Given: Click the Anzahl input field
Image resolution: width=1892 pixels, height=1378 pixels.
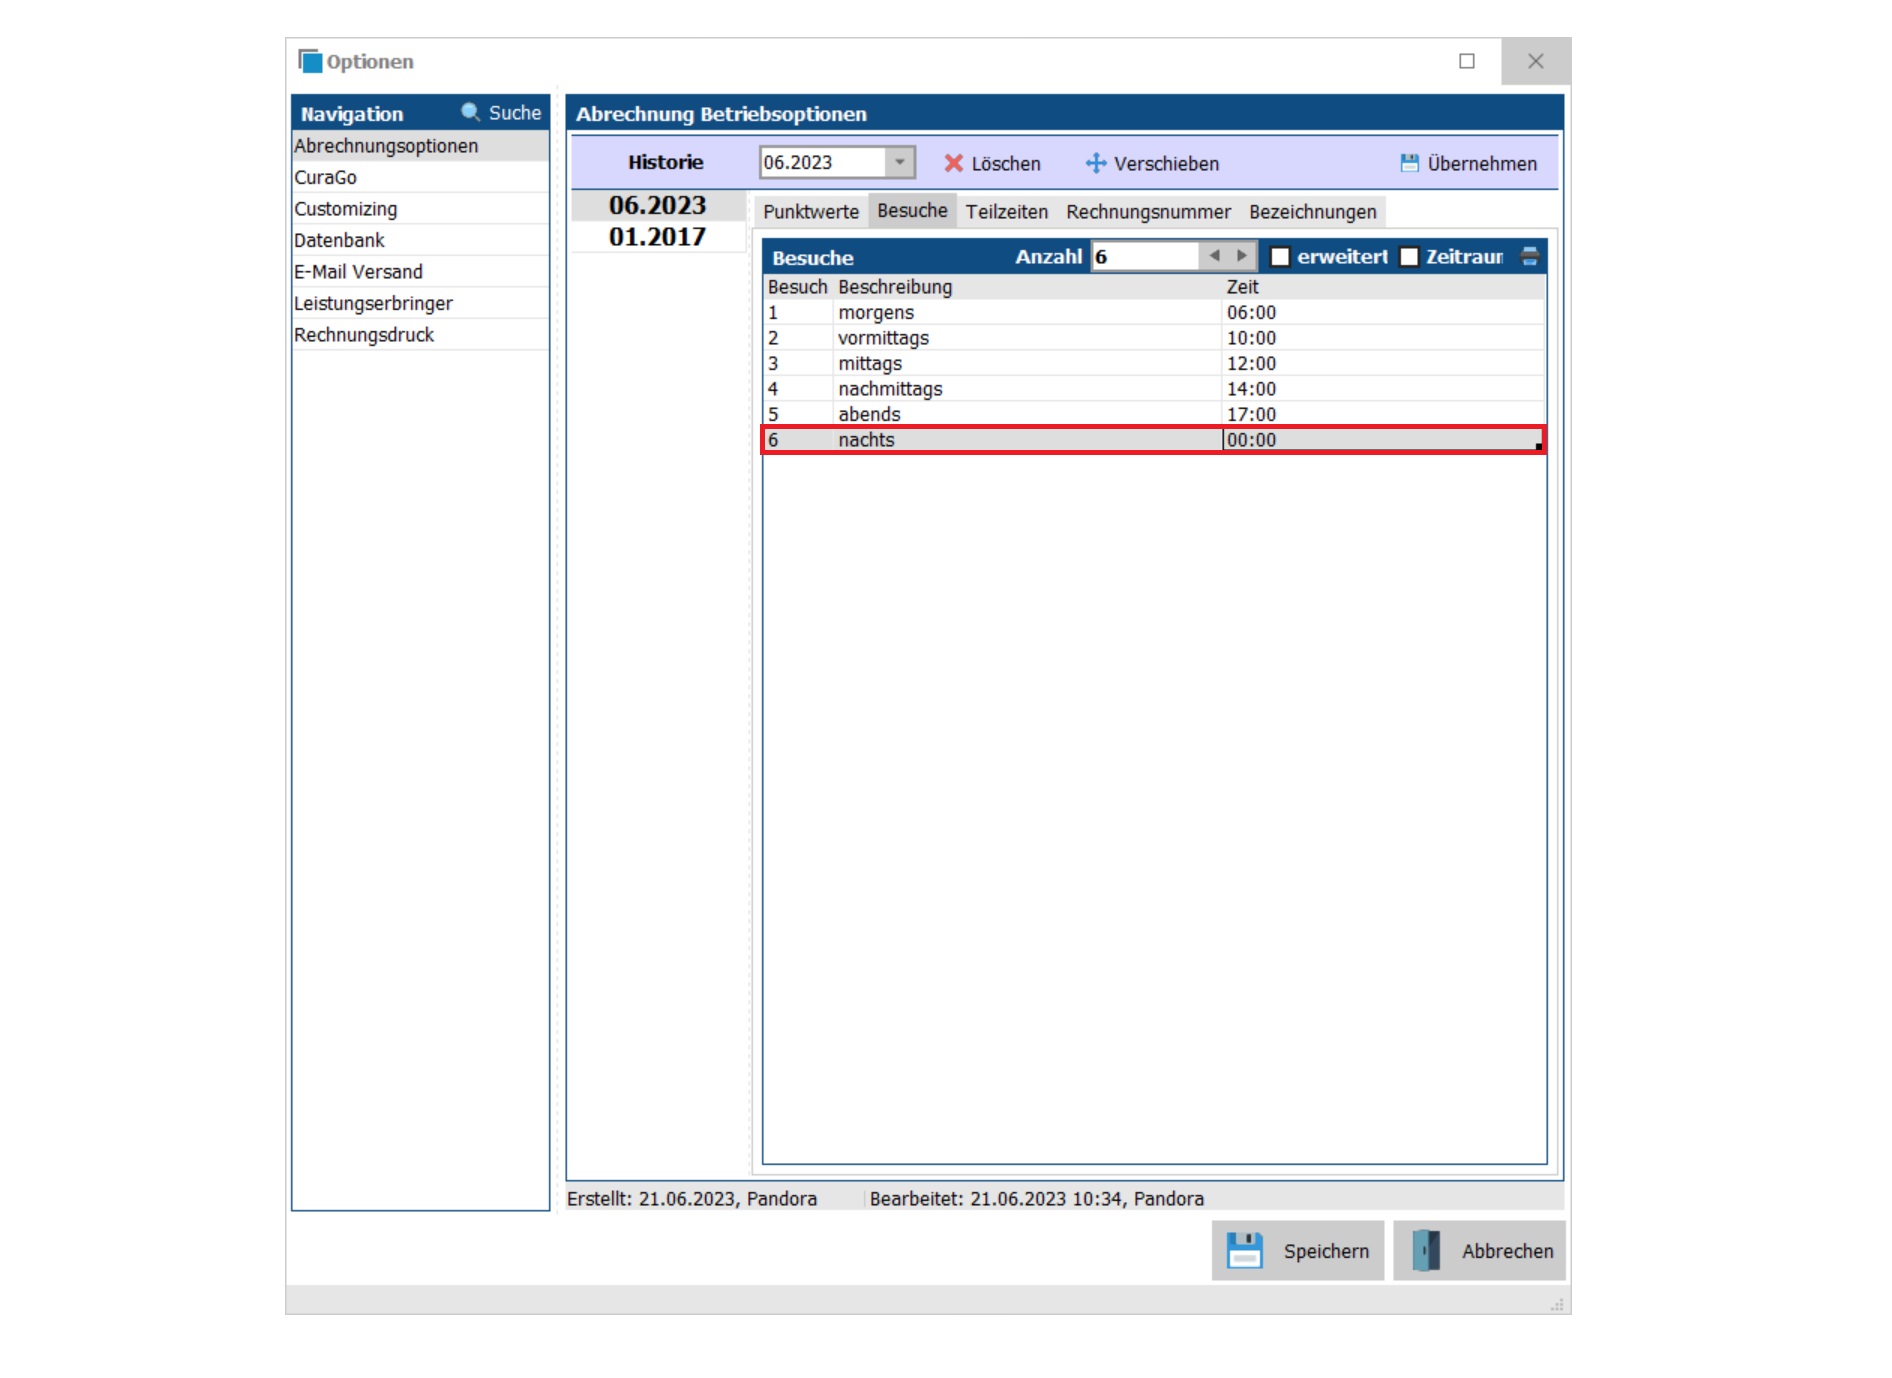Looking at the screenshot, I should [1144, 256].
